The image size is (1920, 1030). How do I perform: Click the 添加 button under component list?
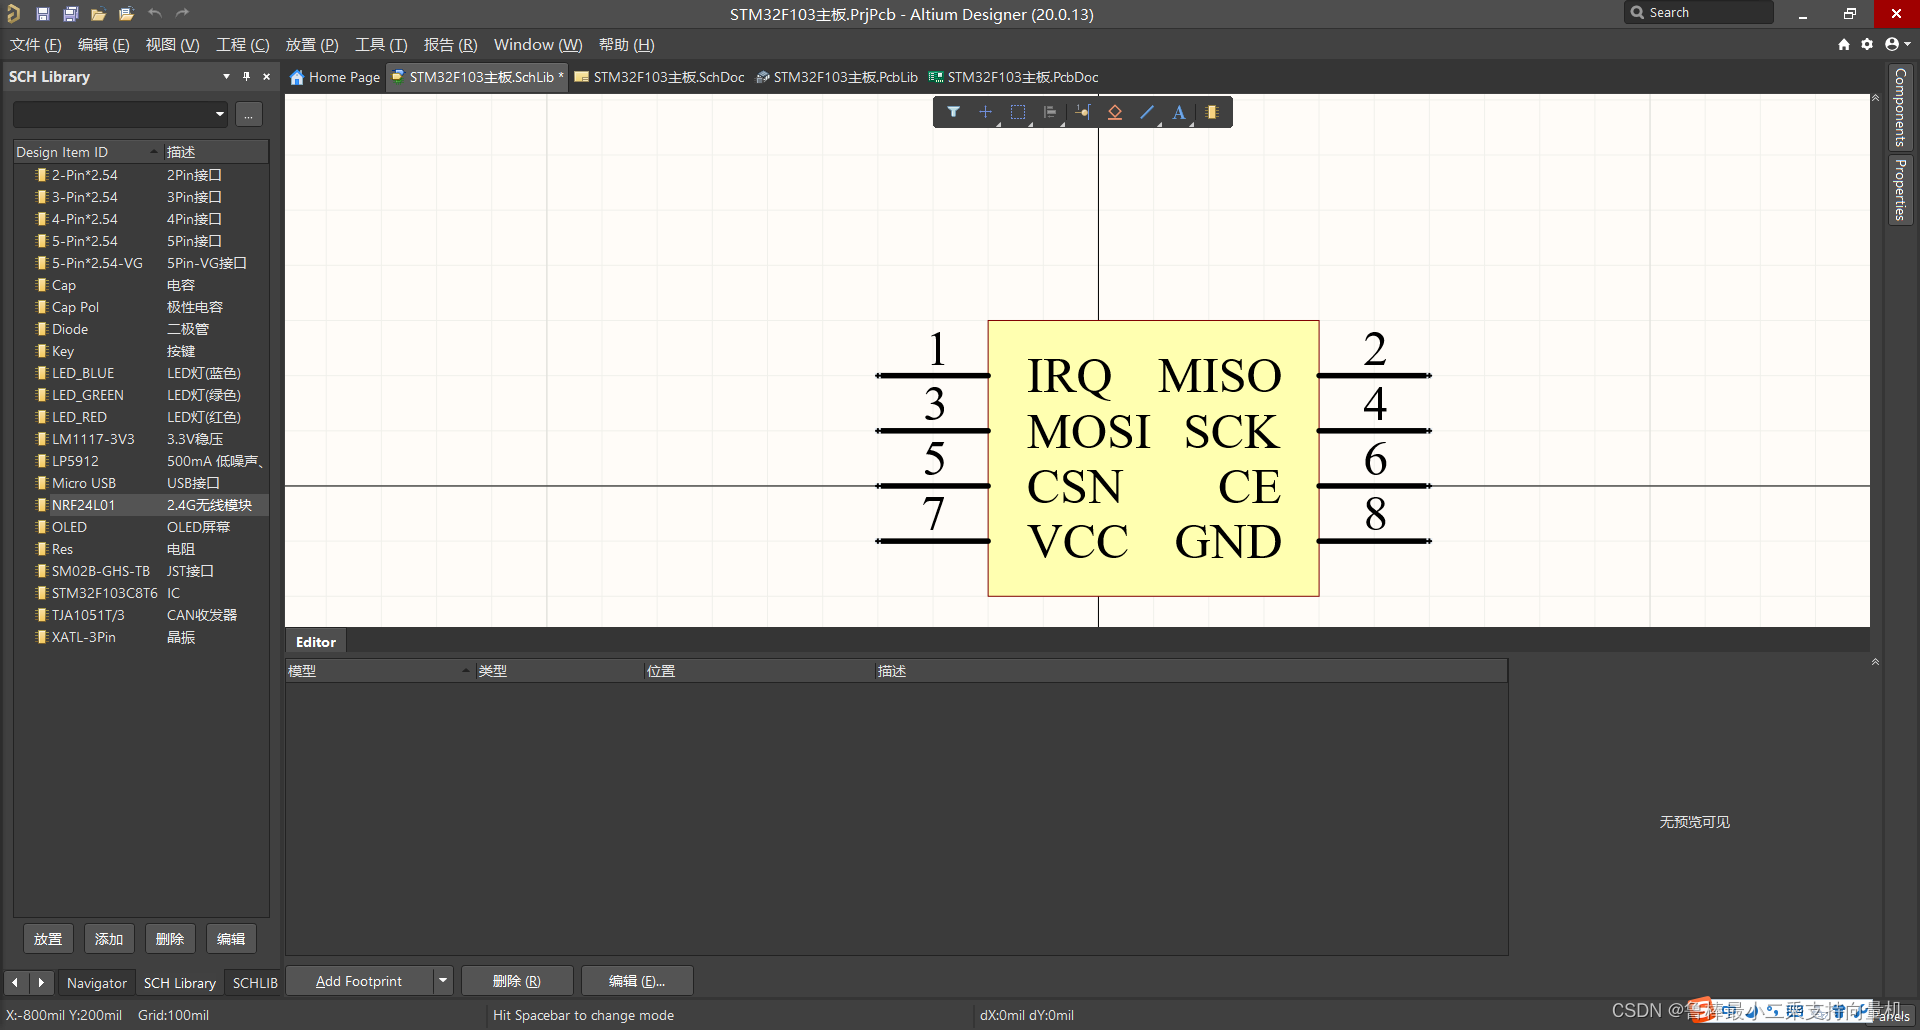tap(109, 939)
